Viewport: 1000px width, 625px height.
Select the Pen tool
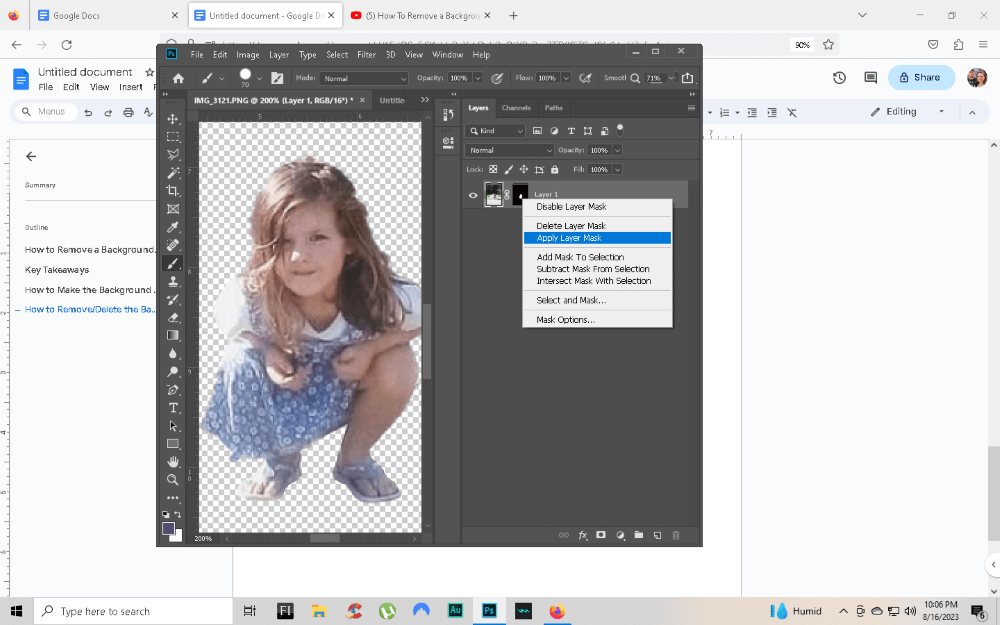[x=173, y=390]
